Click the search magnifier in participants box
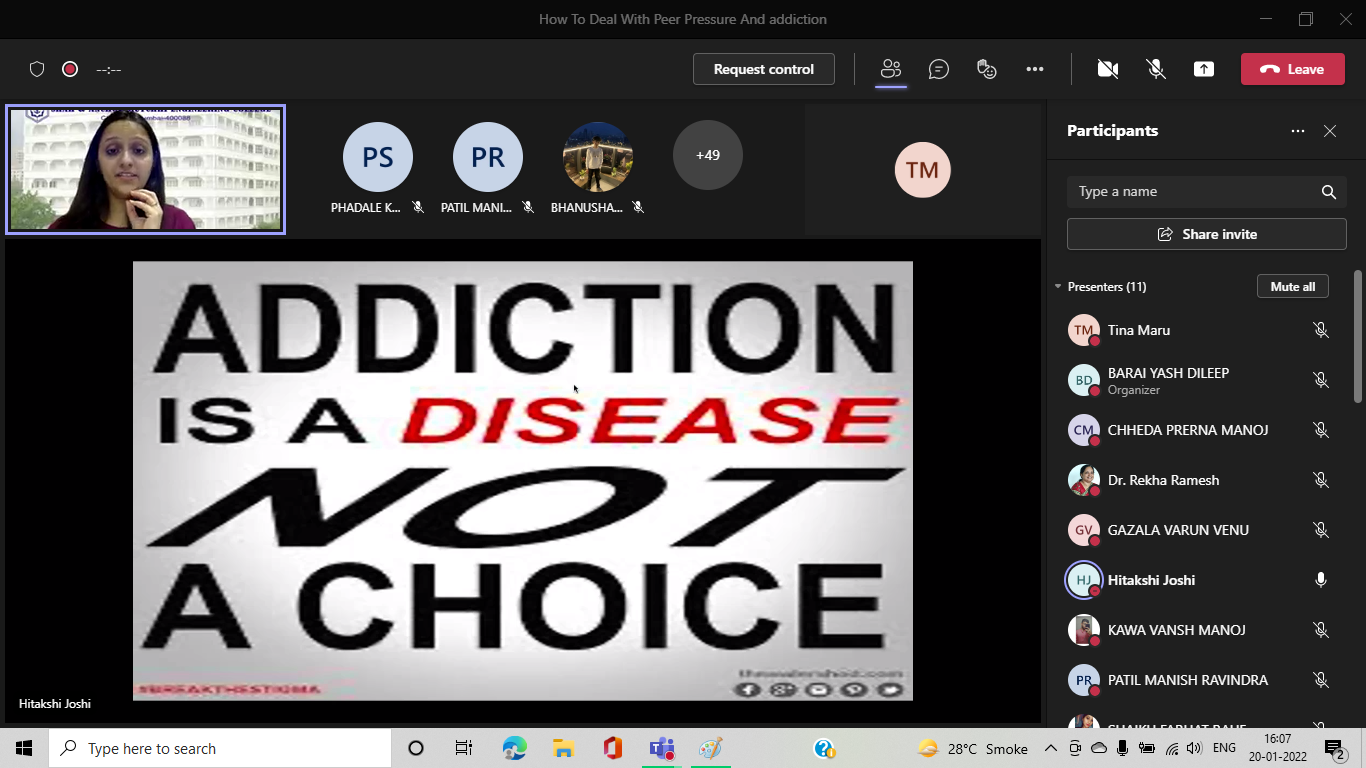Image resolution: width=1366 pixels, height=768 pixels. point(1328,192)
